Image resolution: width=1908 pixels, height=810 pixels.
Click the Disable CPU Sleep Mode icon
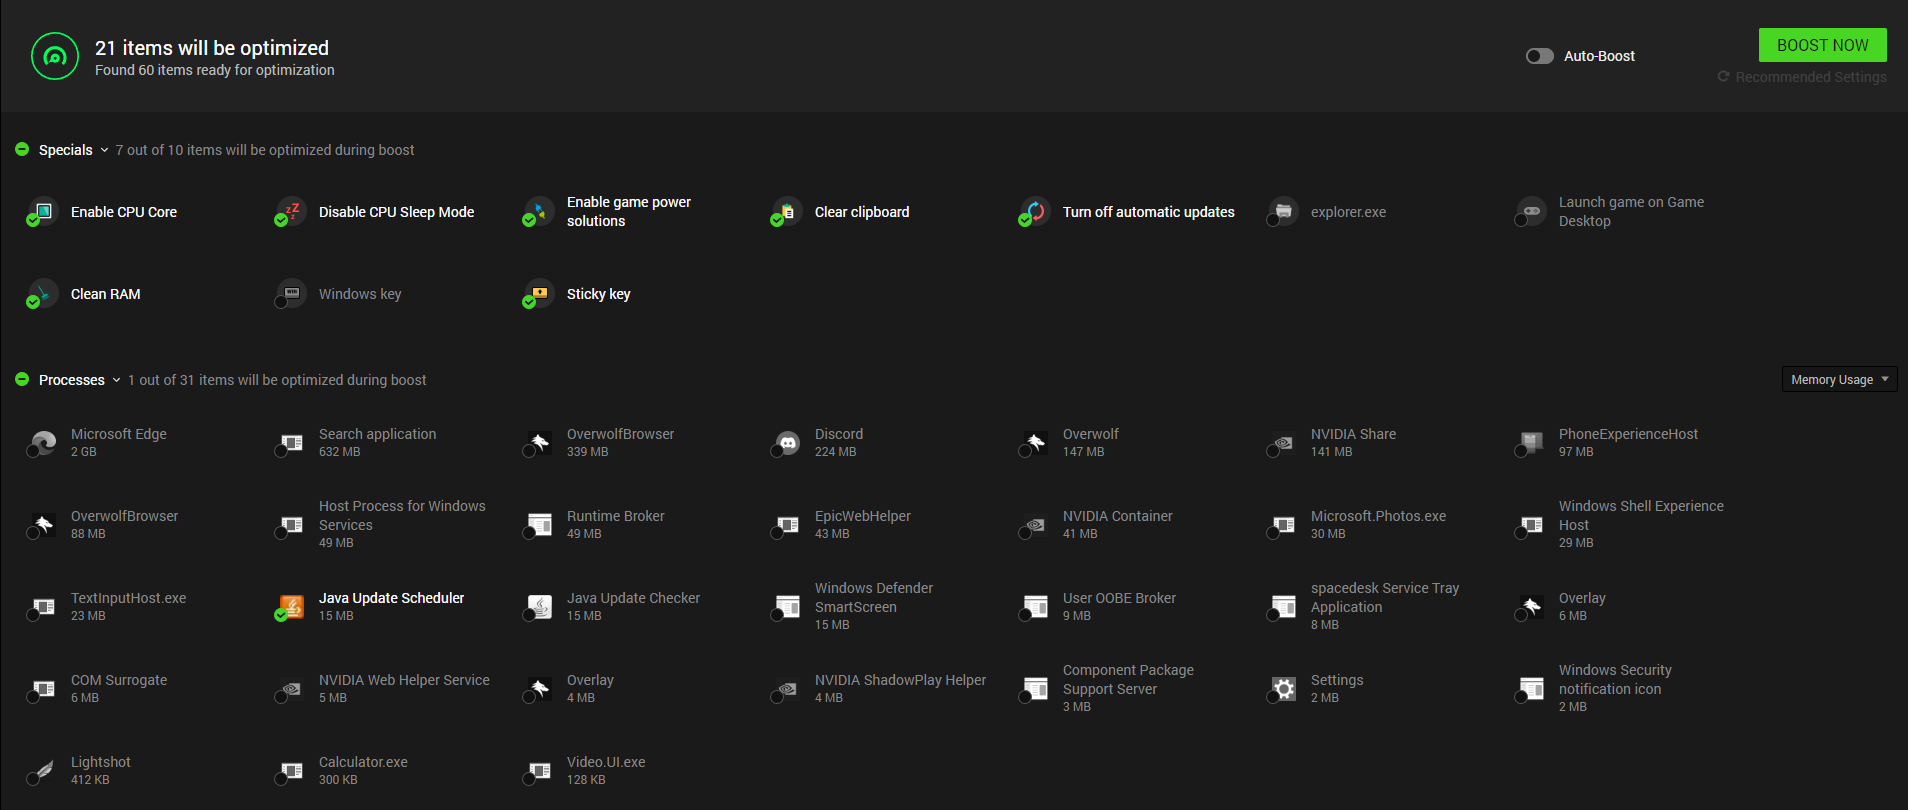click(290, 212)
